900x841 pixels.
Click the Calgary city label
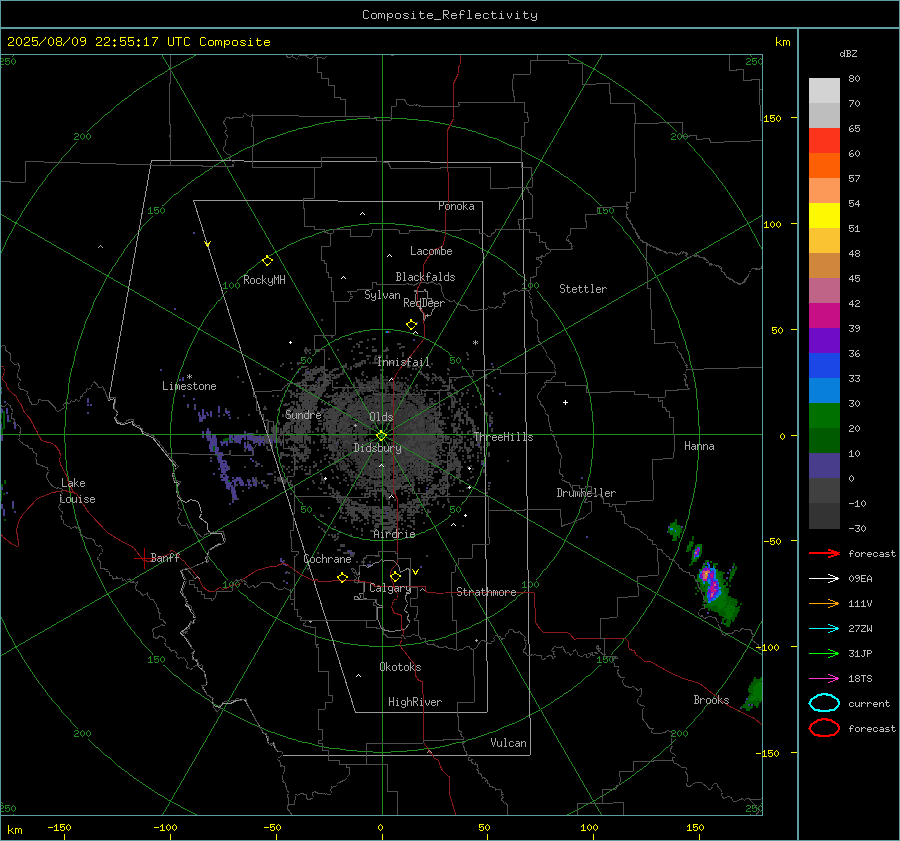[390, 588]
